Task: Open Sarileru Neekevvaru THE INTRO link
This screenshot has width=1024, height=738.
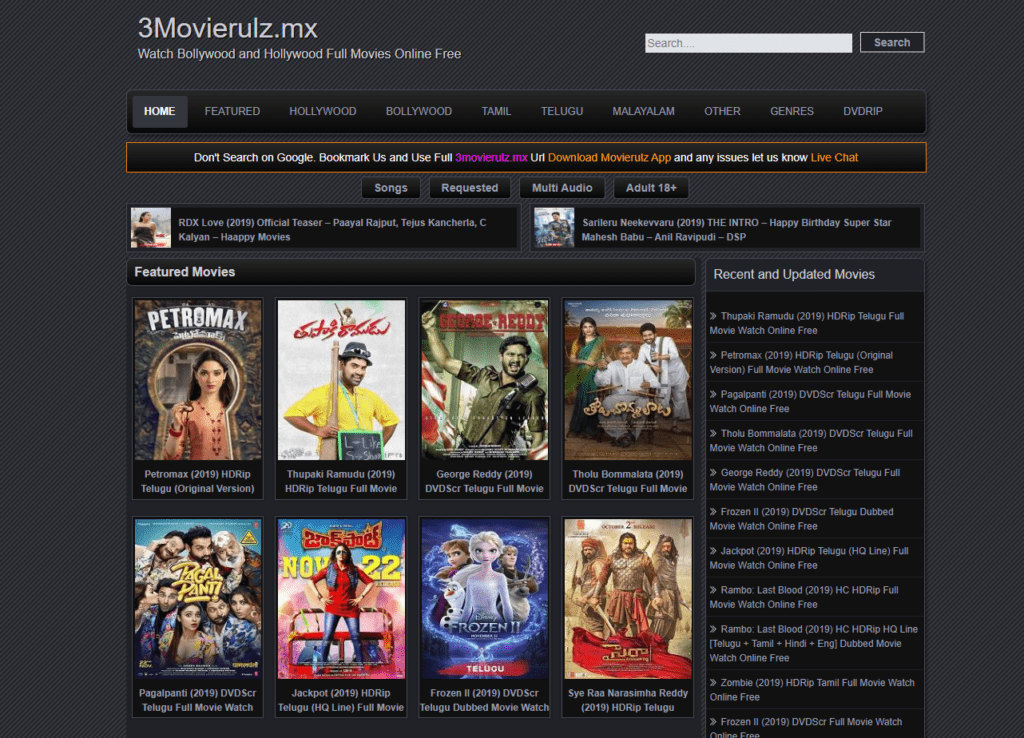Action: (737, 230)
